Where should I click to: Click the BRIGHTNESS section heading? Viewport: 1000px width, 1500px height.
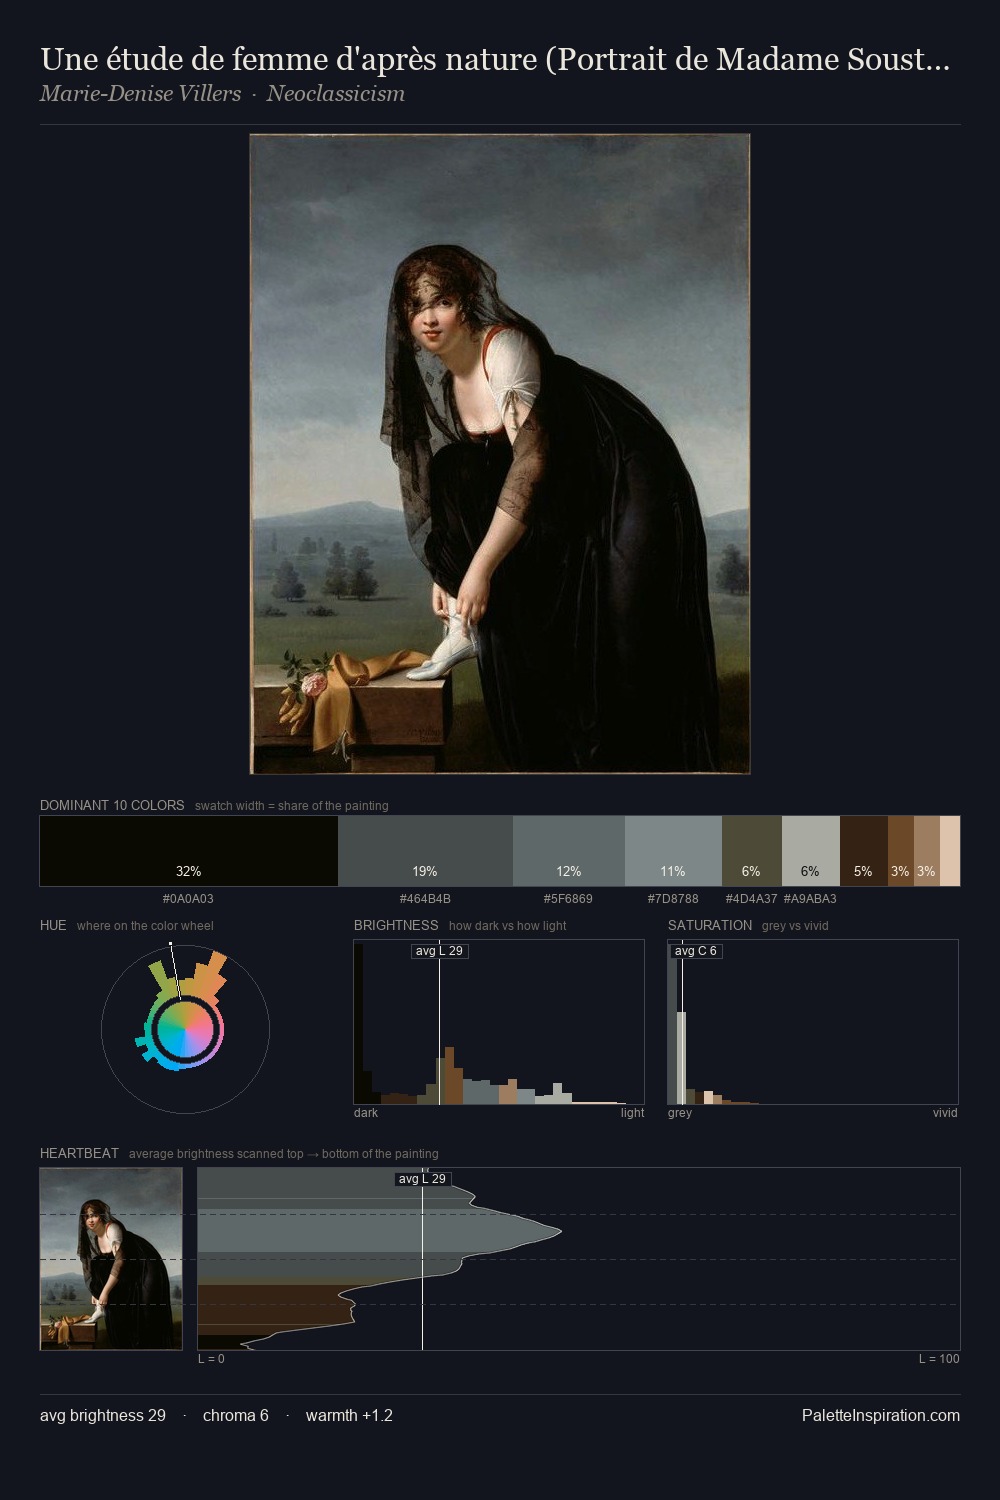pyautogui.click(x=396, y=925)
